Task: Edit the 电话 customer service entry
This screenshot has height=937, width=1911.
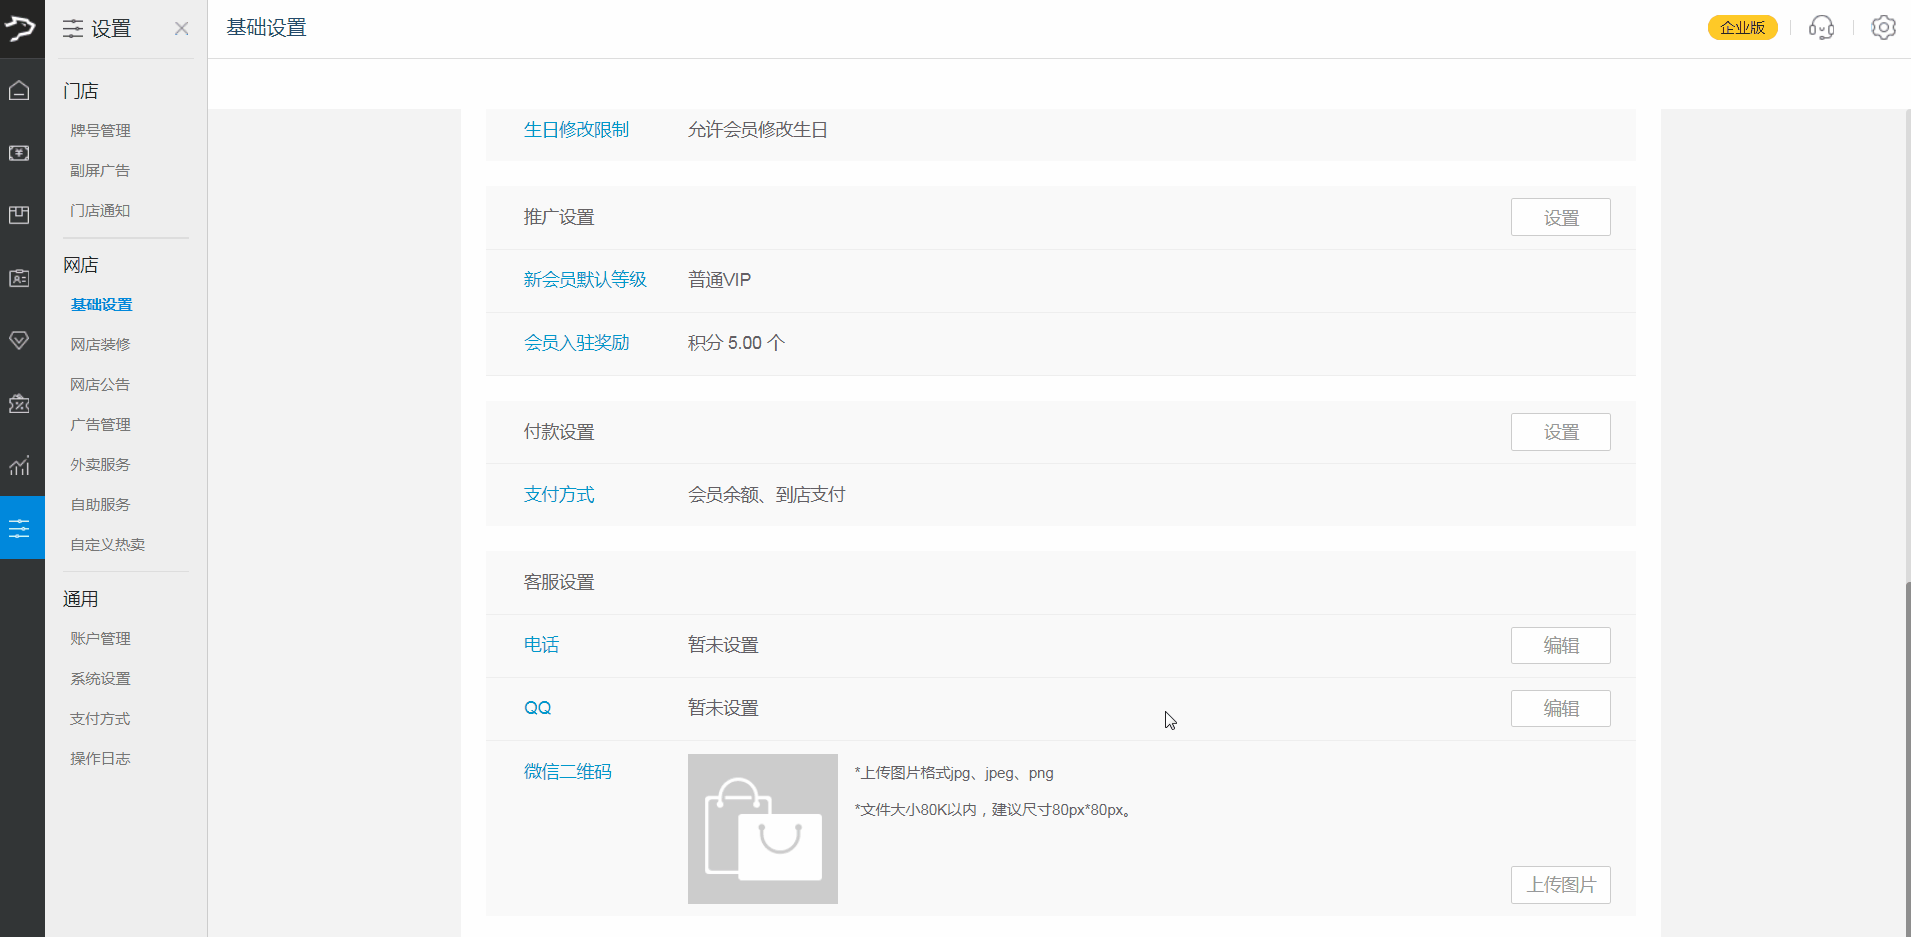Action: click(x=1560, y=645)
